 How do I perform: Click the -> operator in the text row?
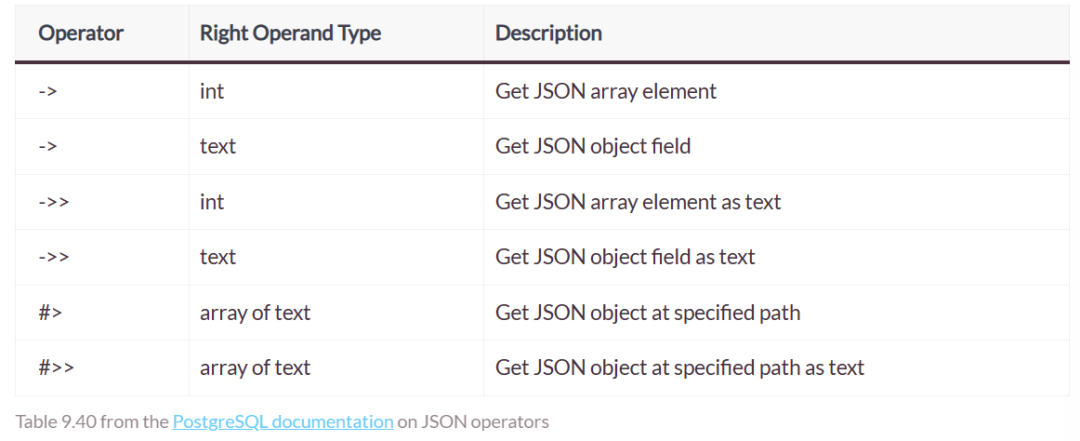click(48, 146)
